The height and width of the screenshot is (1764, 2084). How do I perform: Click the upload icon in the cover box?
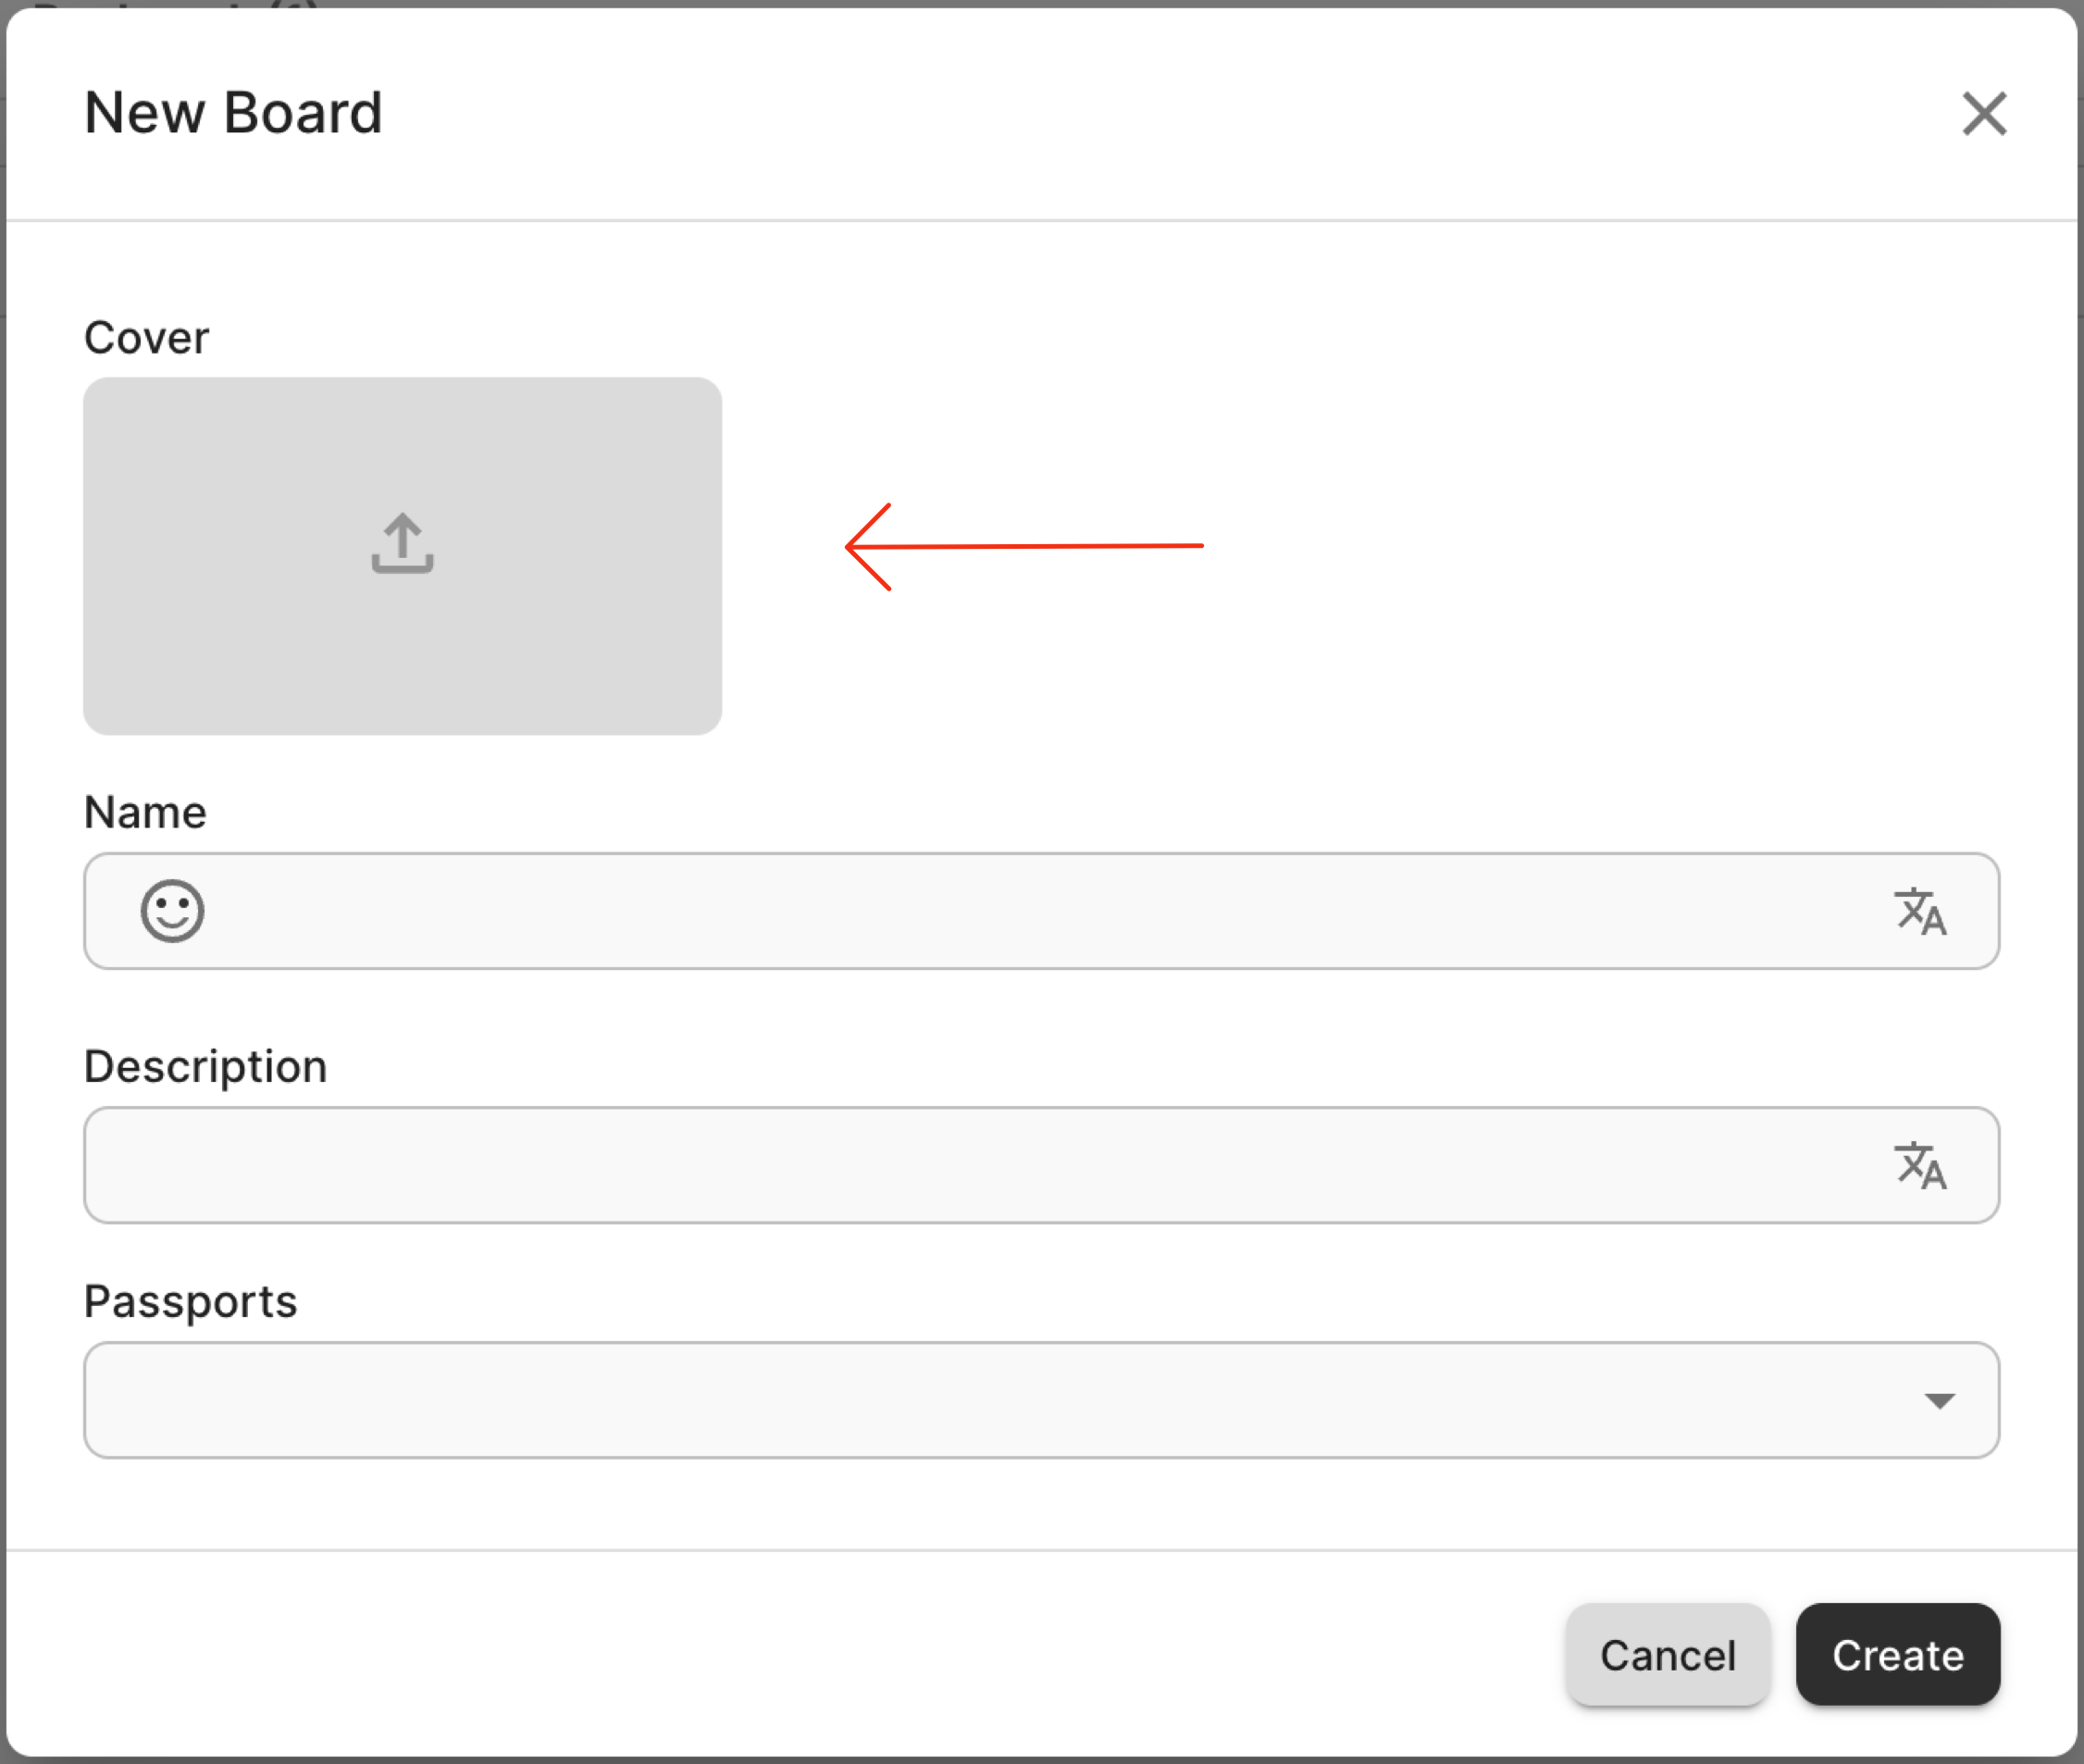pos(402,544)
